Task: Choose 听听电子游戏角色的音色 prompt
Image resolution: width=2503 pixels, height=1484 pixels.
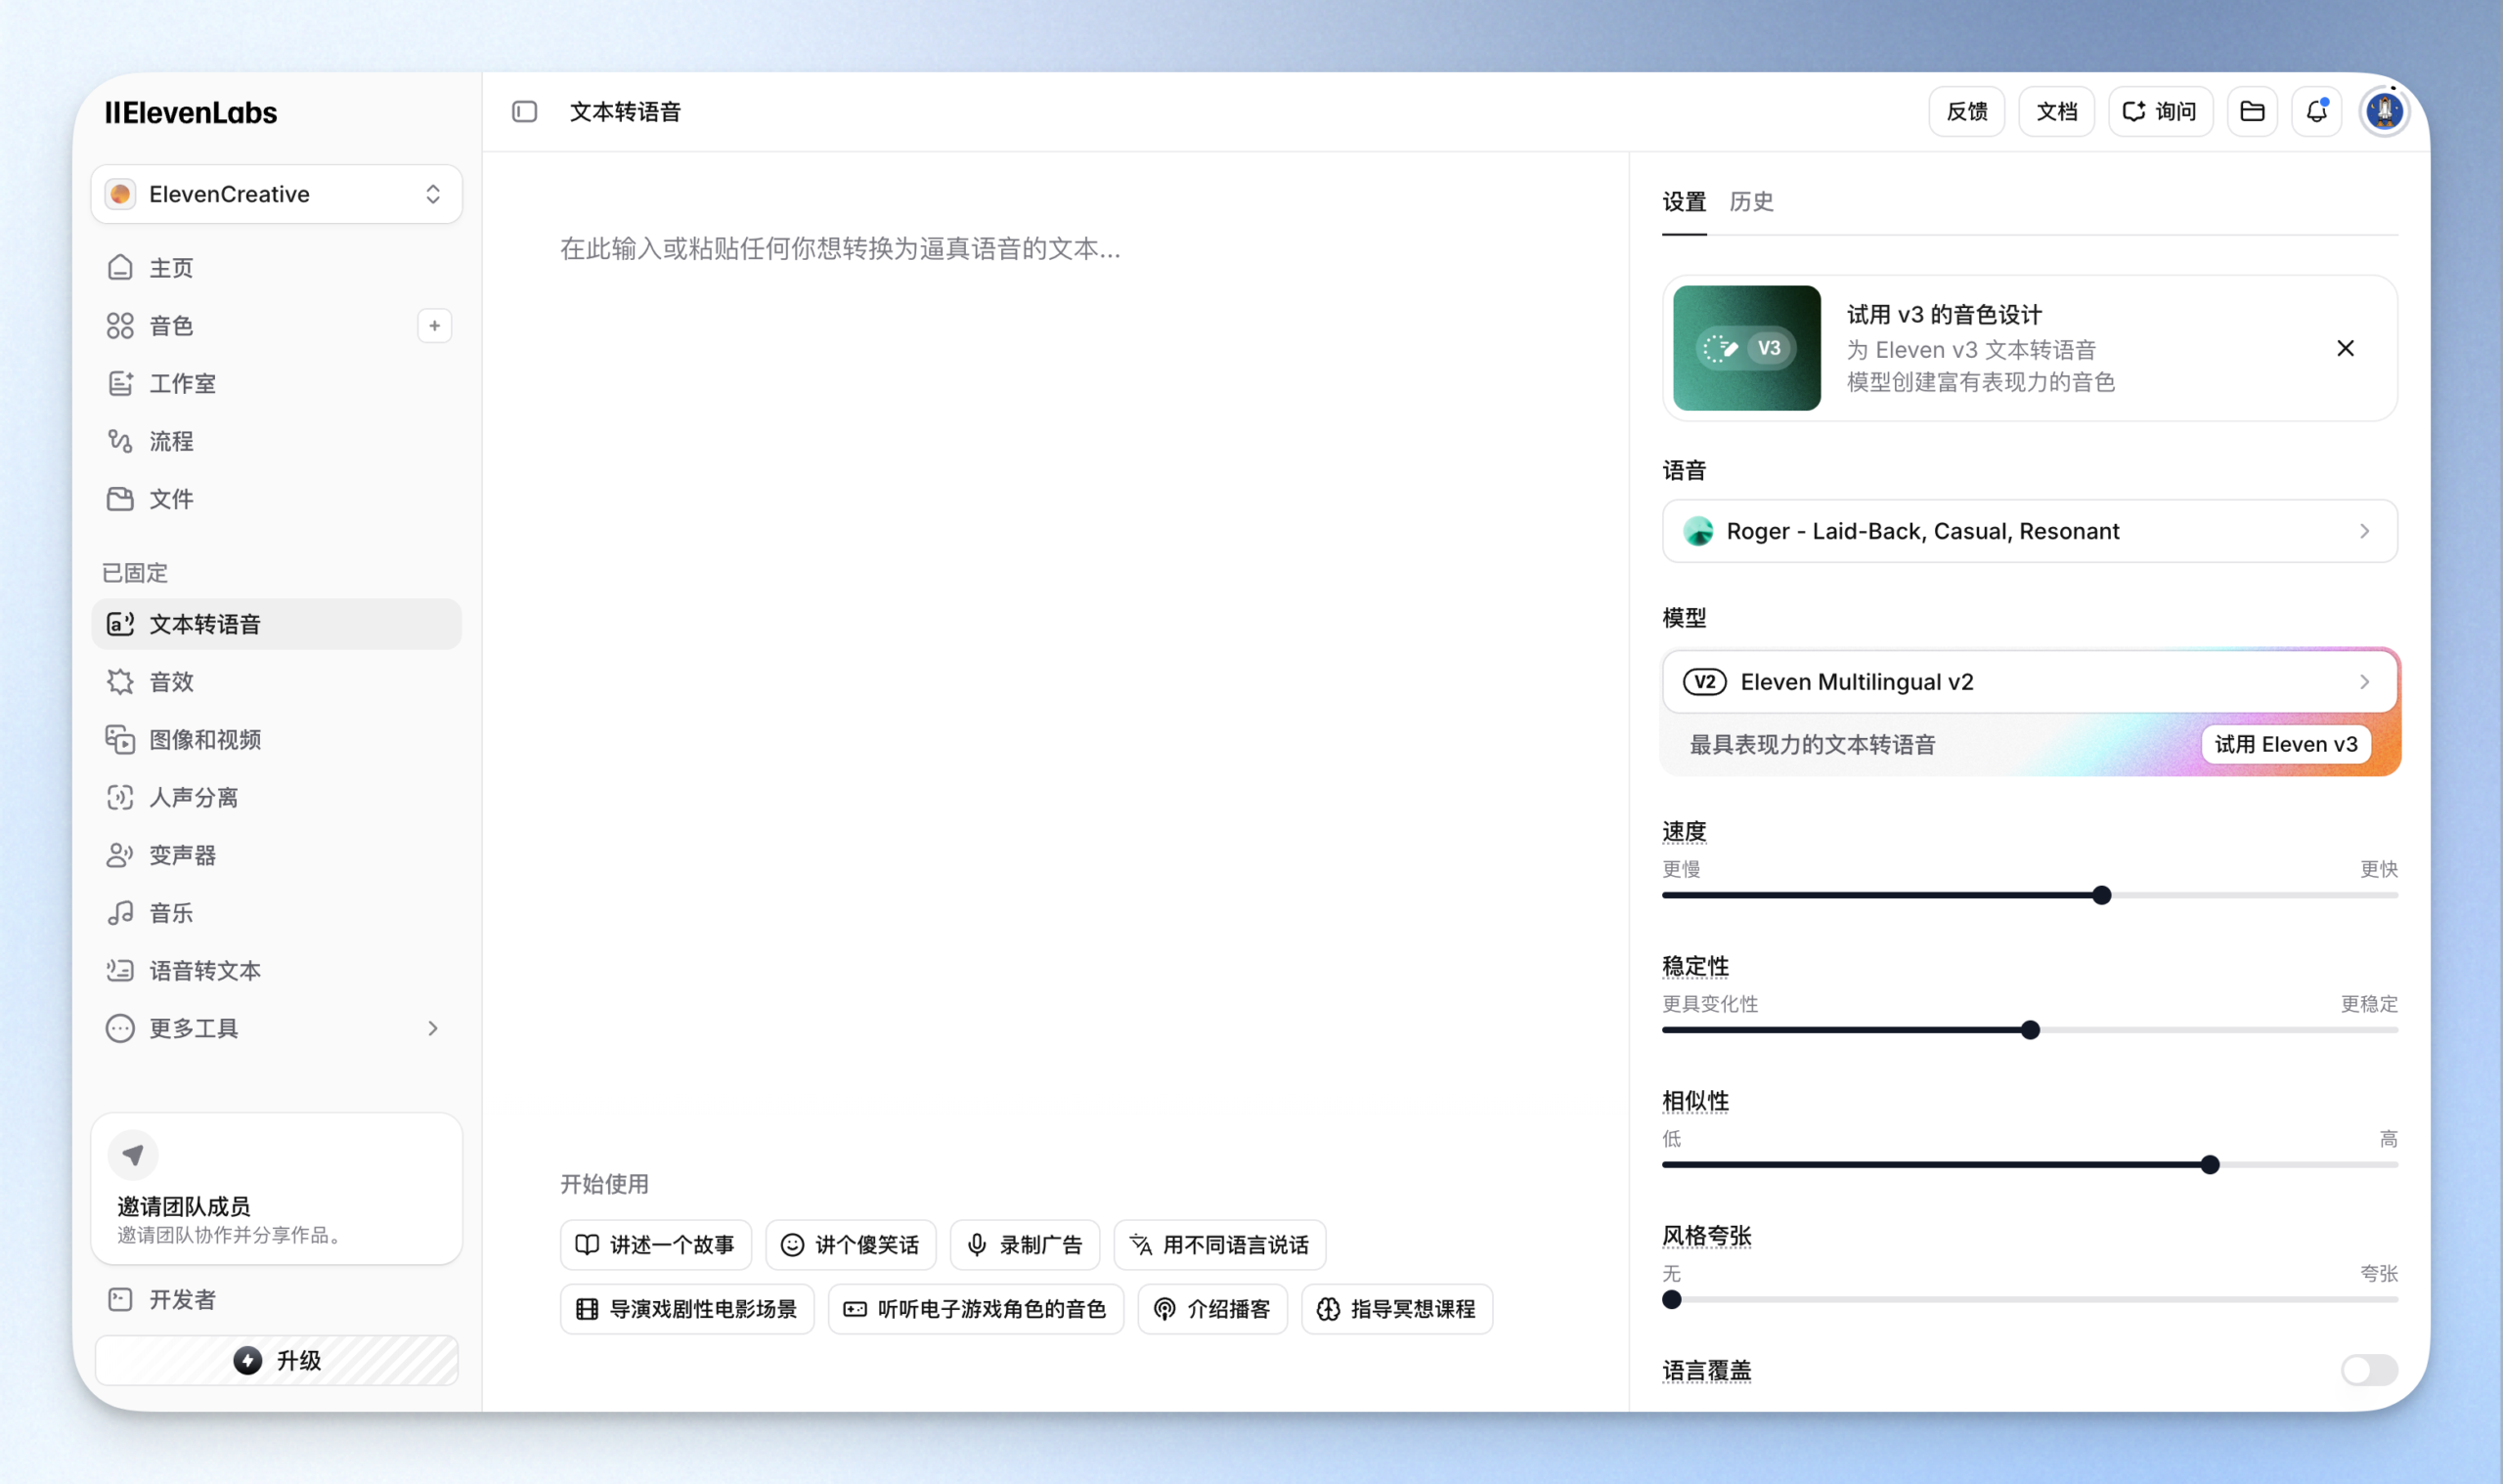Action: pos(975,1309)
